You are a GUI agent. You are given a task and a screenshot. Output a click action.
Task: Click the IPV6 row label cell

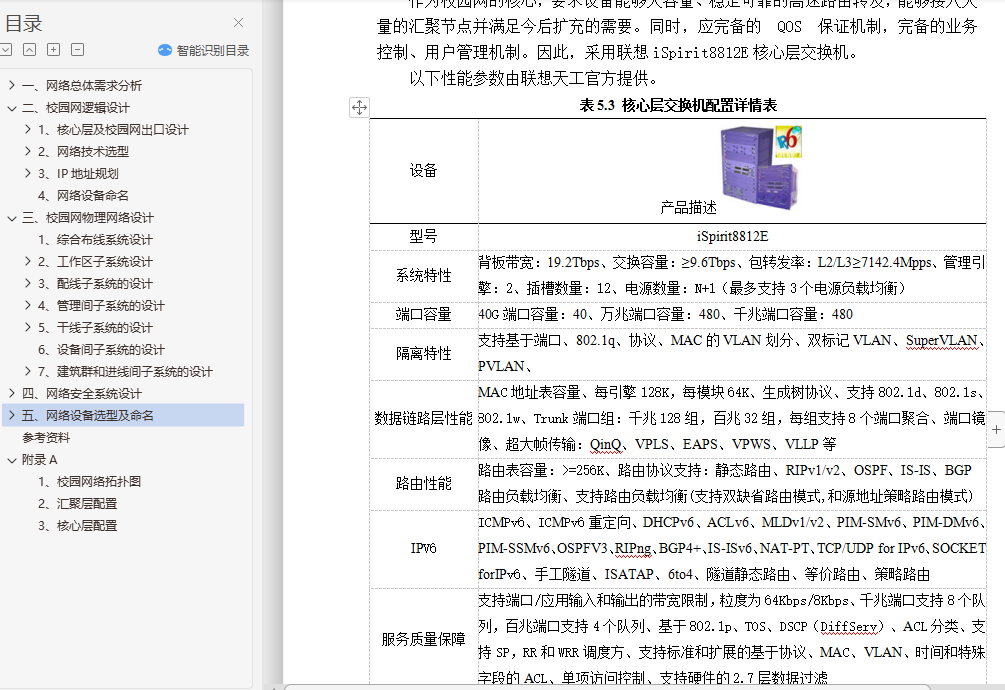(x=424, y=548)
